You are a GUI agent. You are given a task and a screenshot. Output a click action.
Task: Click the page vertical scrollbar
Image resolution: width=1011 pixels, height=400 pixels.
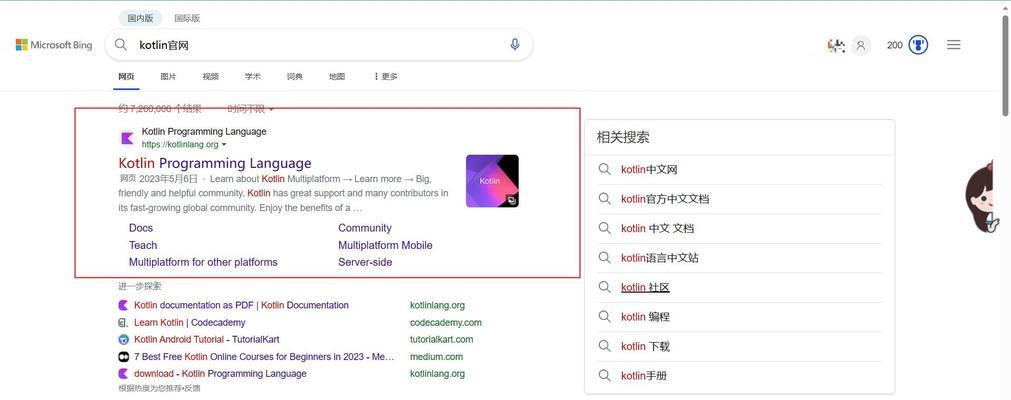(1006, 65)
